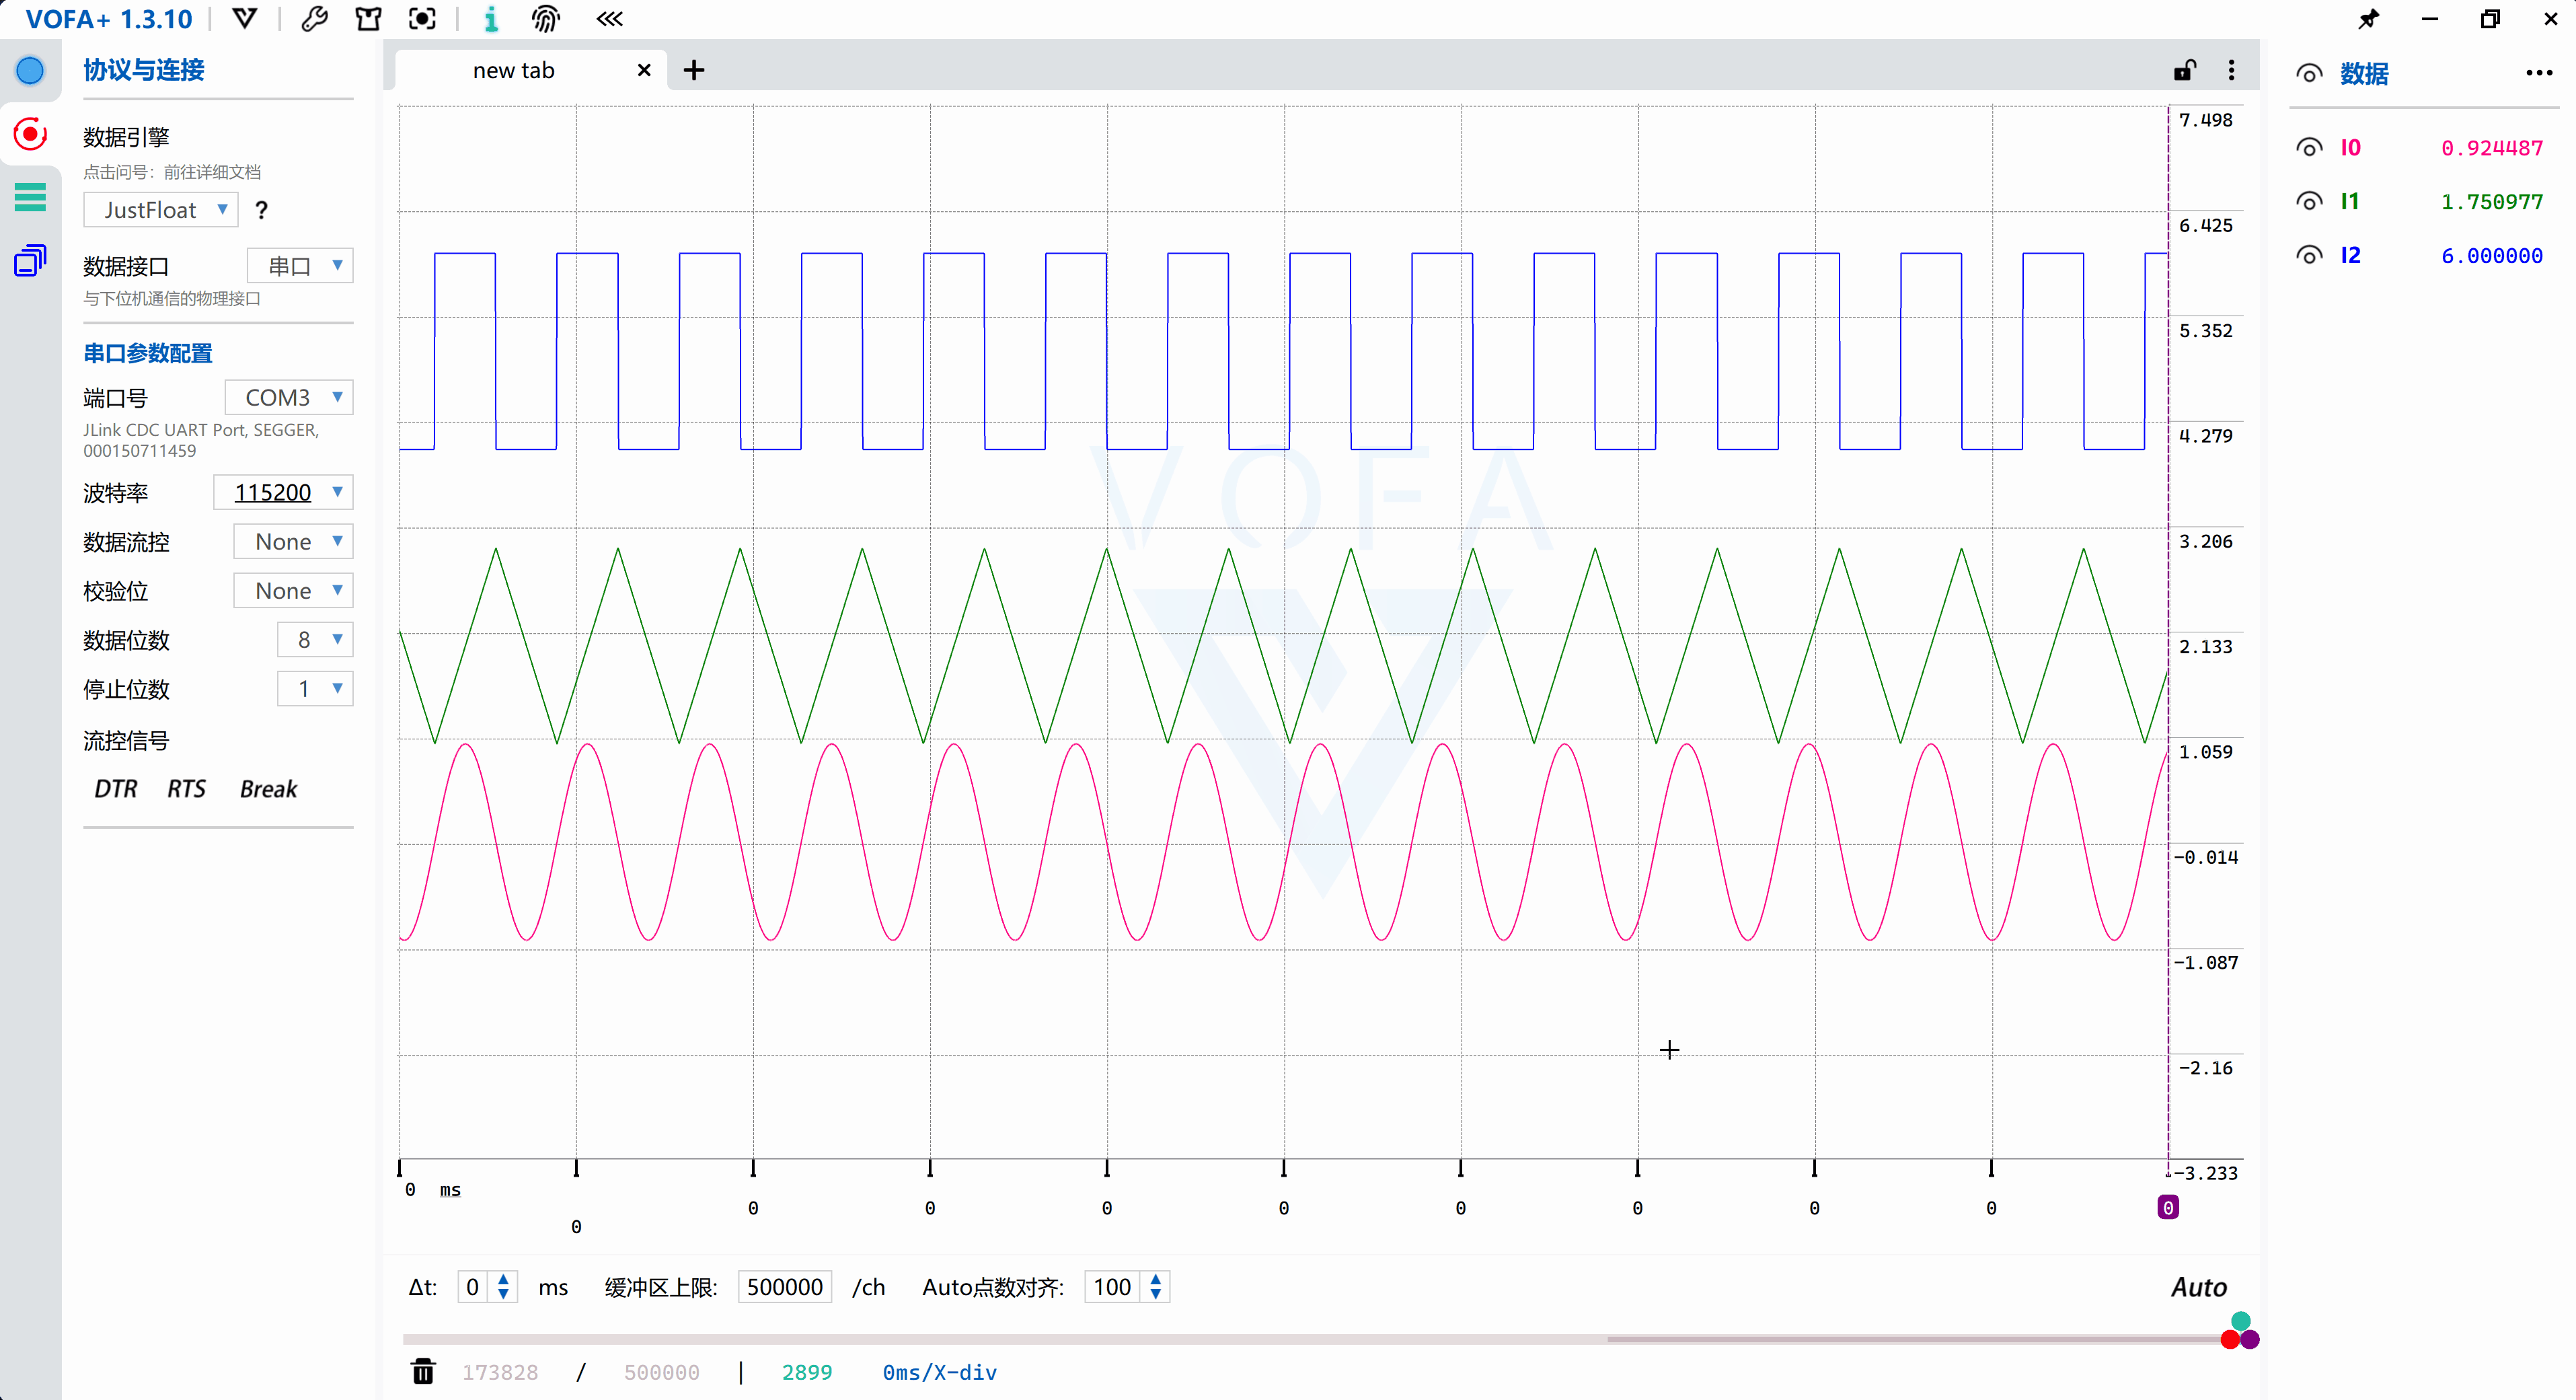
Task: Click the teal slider handle dot
Action: point(2241,1322)
